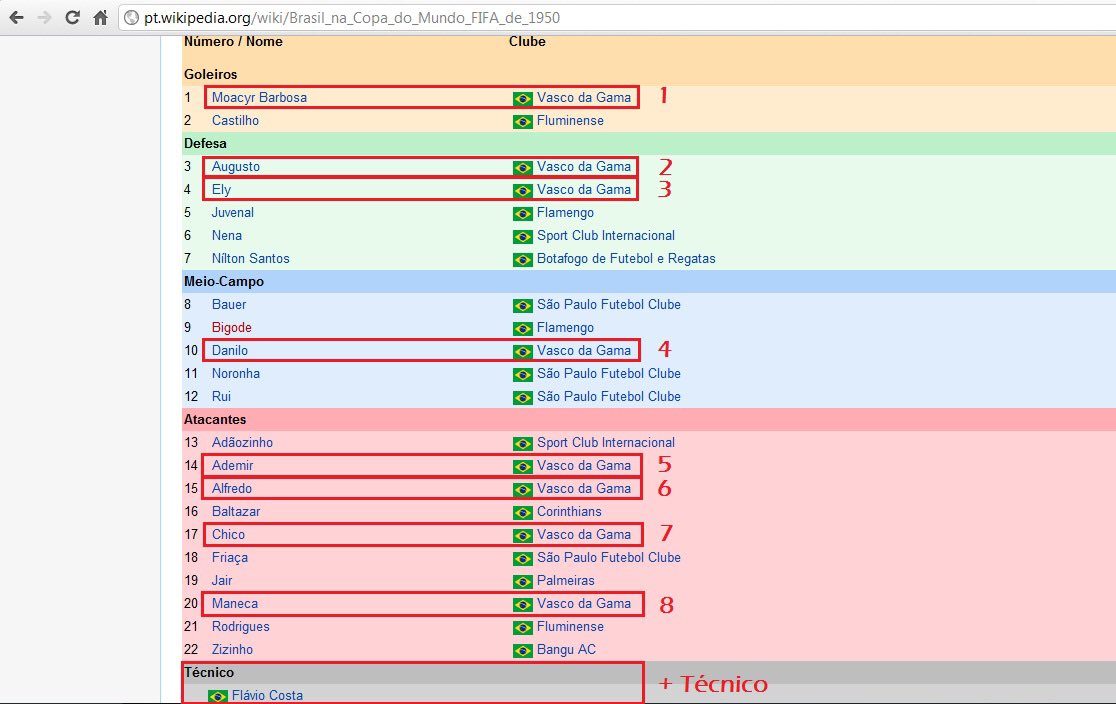Click the flag icon in Friaça's row

click(x=522, y=559)
